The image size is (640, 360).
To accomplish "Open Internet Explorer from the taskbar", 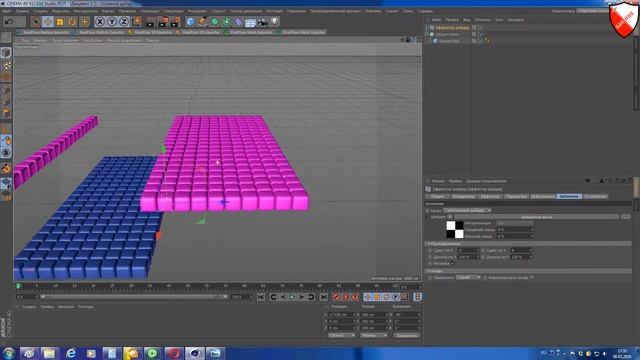I will click(71, 353).
